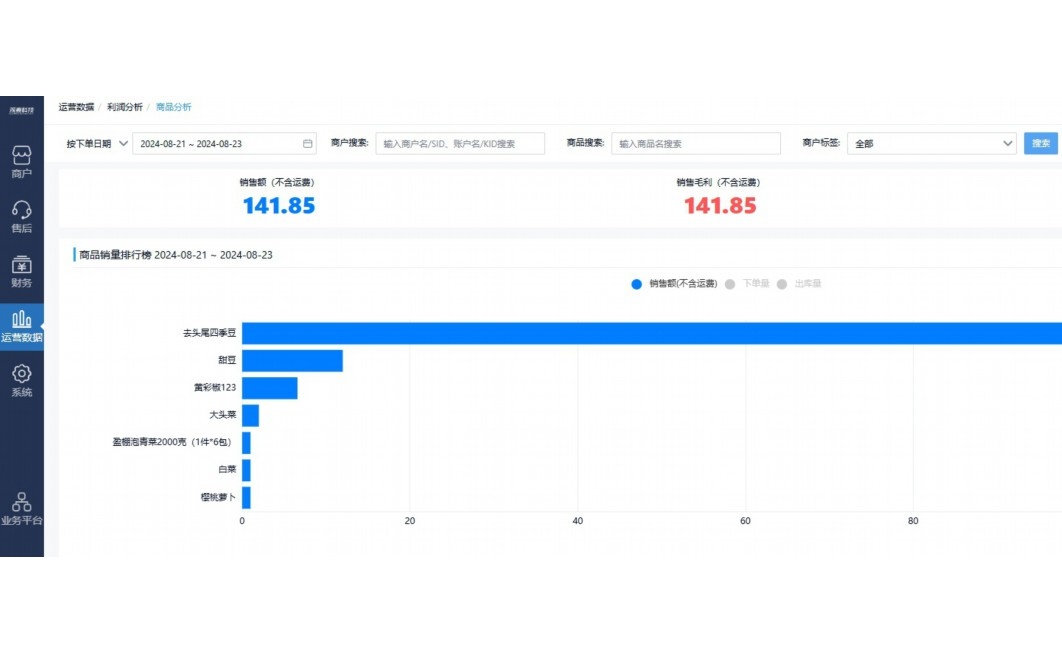Expand the 商户标签 全部 dropdown
This screenshot has height=653, width=1062.
pyautogui.click(x=934, y=143)
